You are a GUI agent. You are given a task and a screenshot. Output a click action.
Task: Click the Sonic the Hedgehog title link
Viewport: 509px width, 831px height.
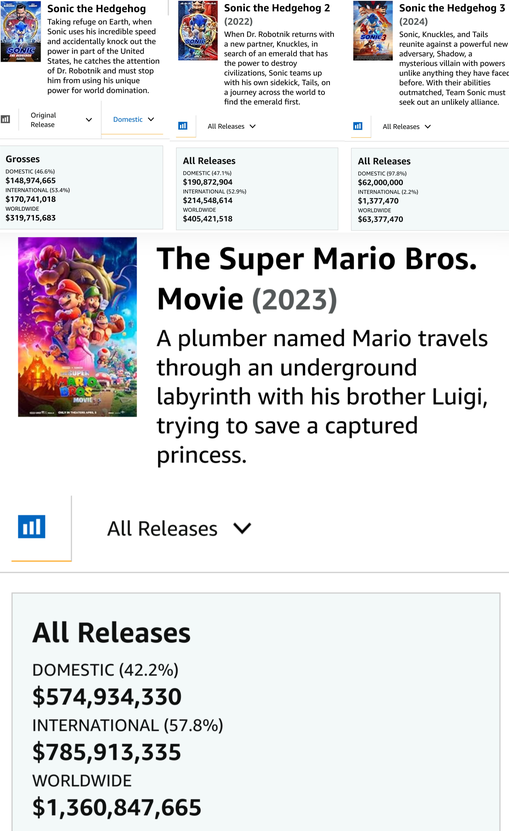coord(96,8)
